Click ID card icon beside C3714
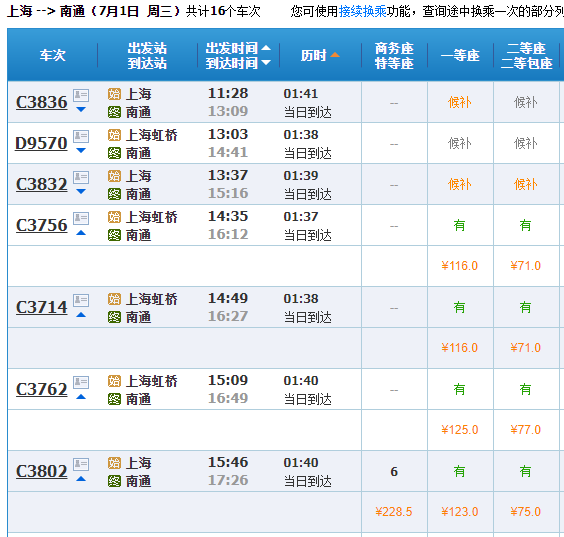Viewport: 564px width, 537px height. pyautogui.click(x=81, y=301)
